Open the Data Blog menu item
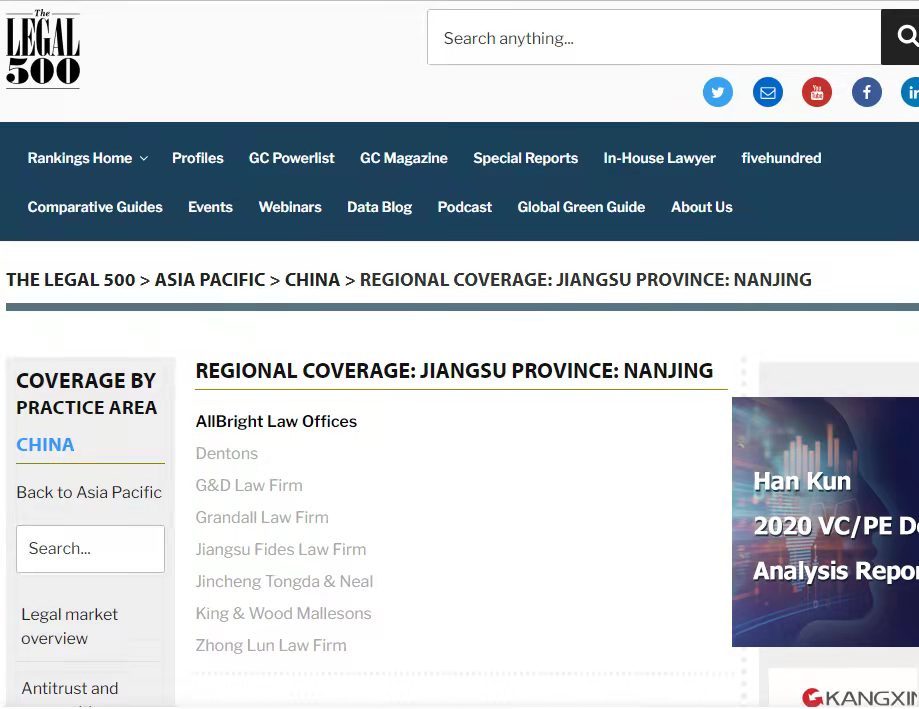The height and width of the screenshot is (709, 919). click(379, 207)
